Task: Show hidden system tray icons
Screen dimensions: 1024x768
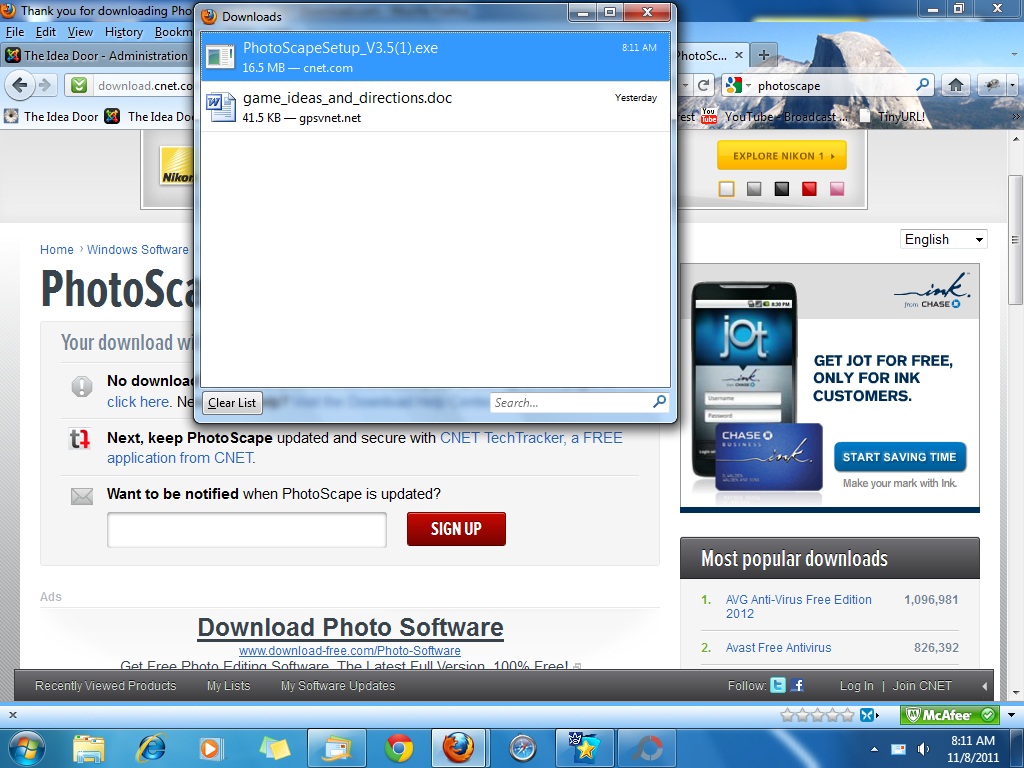Action: [874, 749]
